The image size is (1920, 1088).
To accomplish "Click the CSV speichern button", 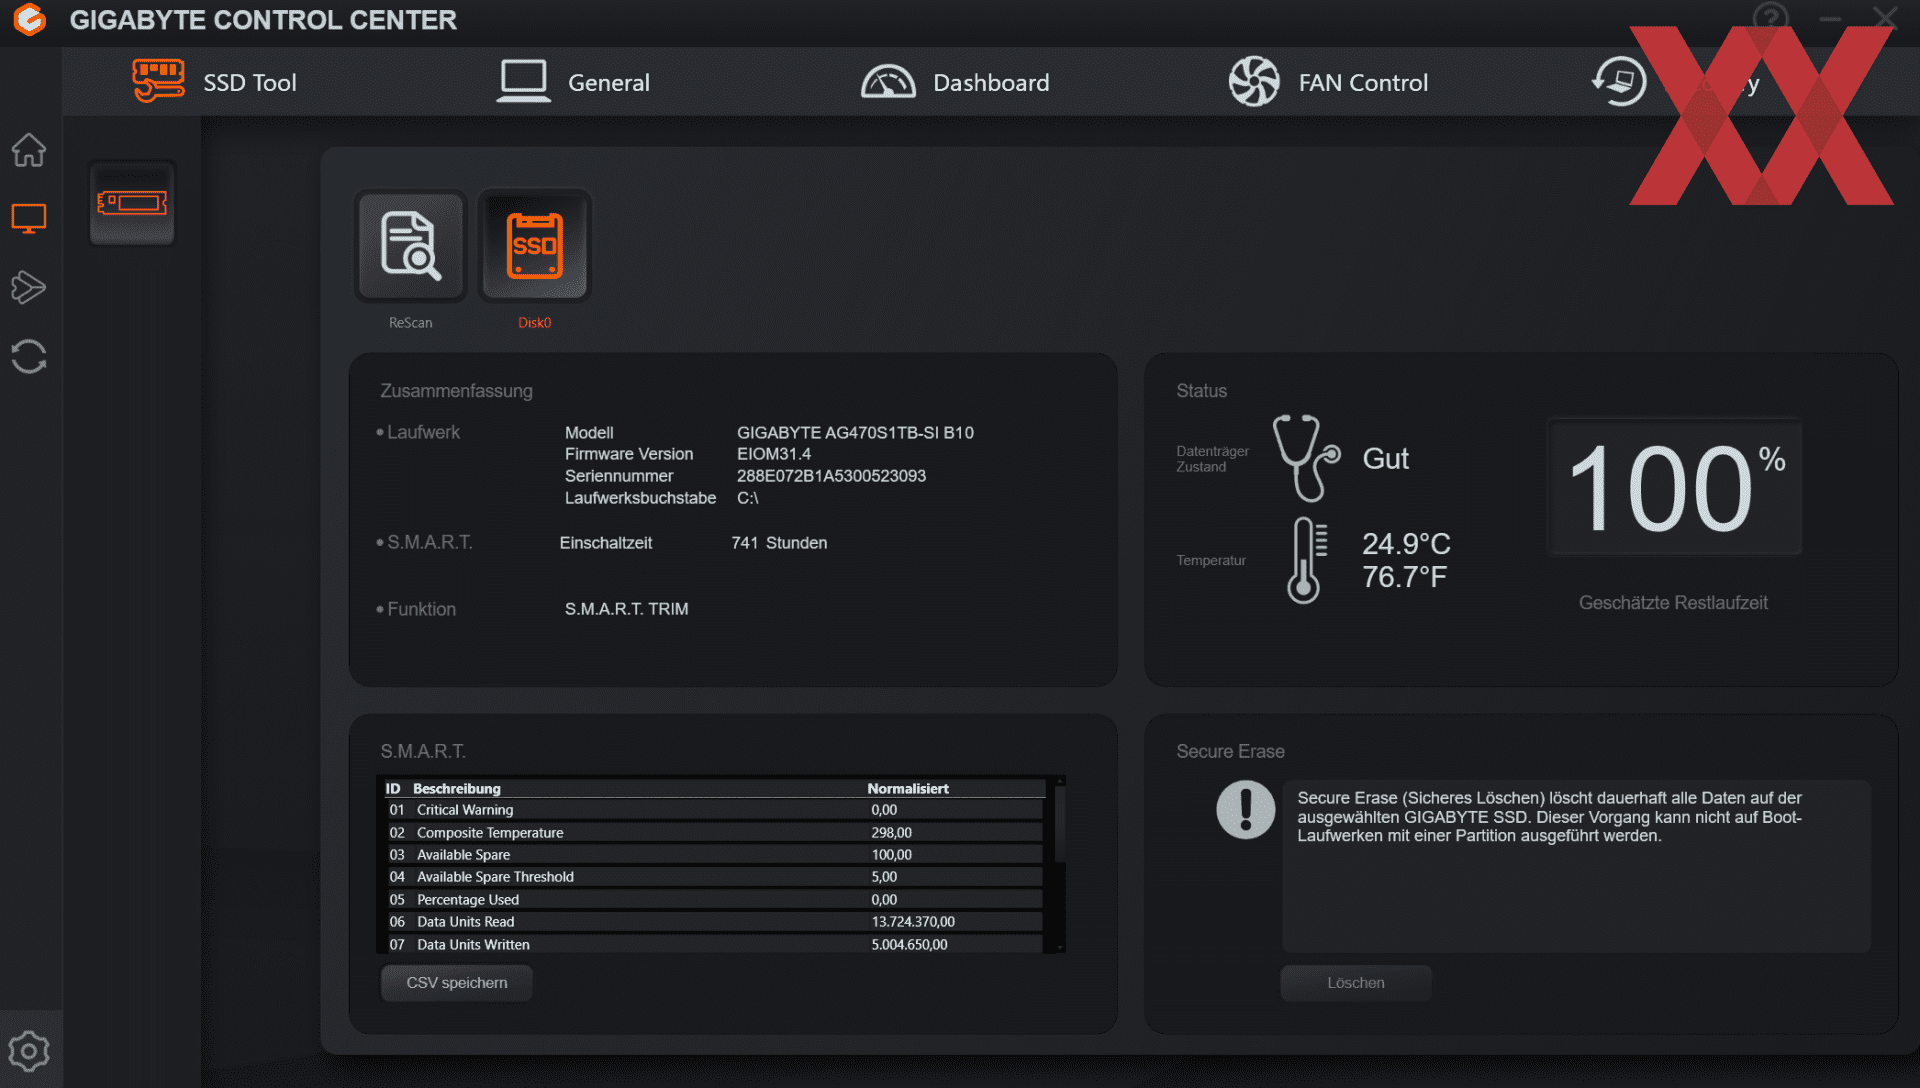I will click(x=457, y=983).
